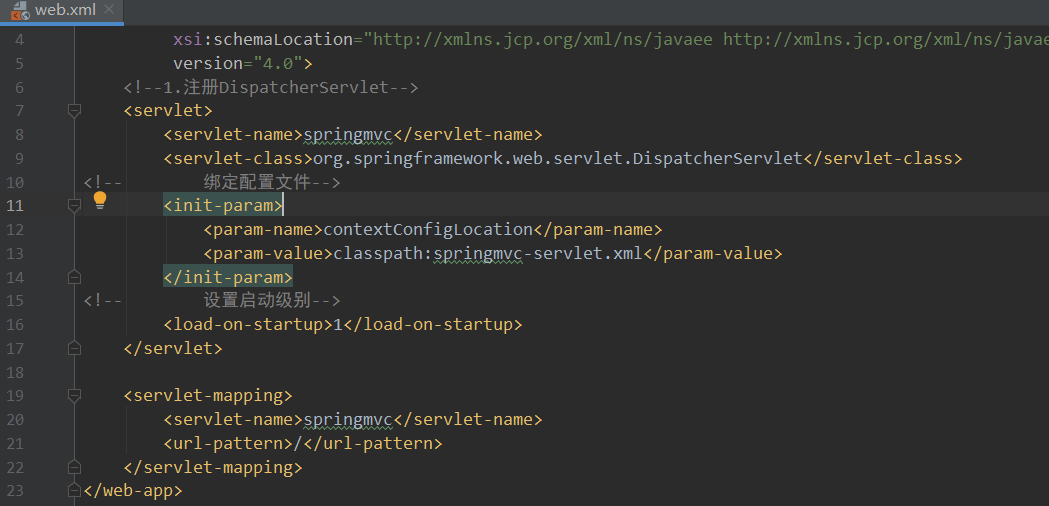Click the DispatcherServlet class name text
Viewport: 1049px width, 506px height.
point(717,159)
